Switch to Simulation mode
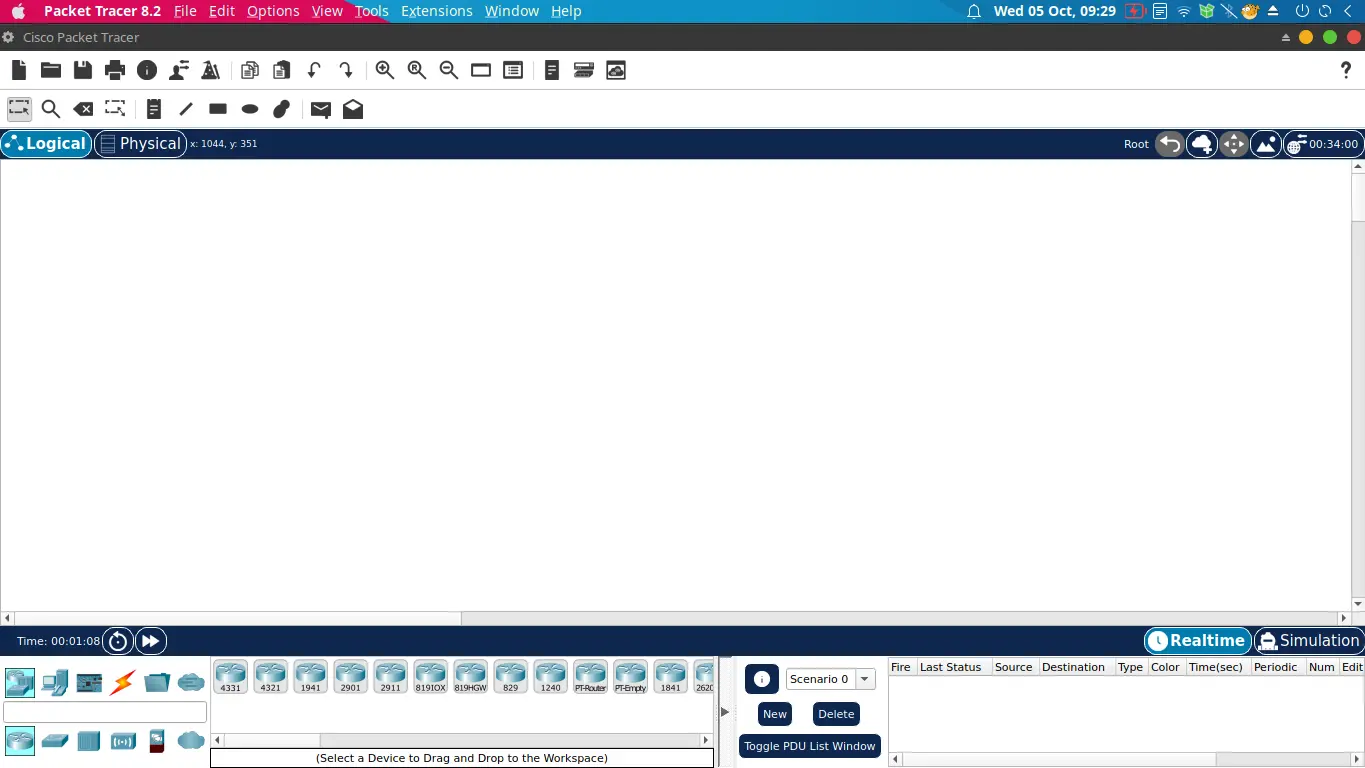The width and height of the screenshot is (1365, 768). click(x=1309, y=641)
